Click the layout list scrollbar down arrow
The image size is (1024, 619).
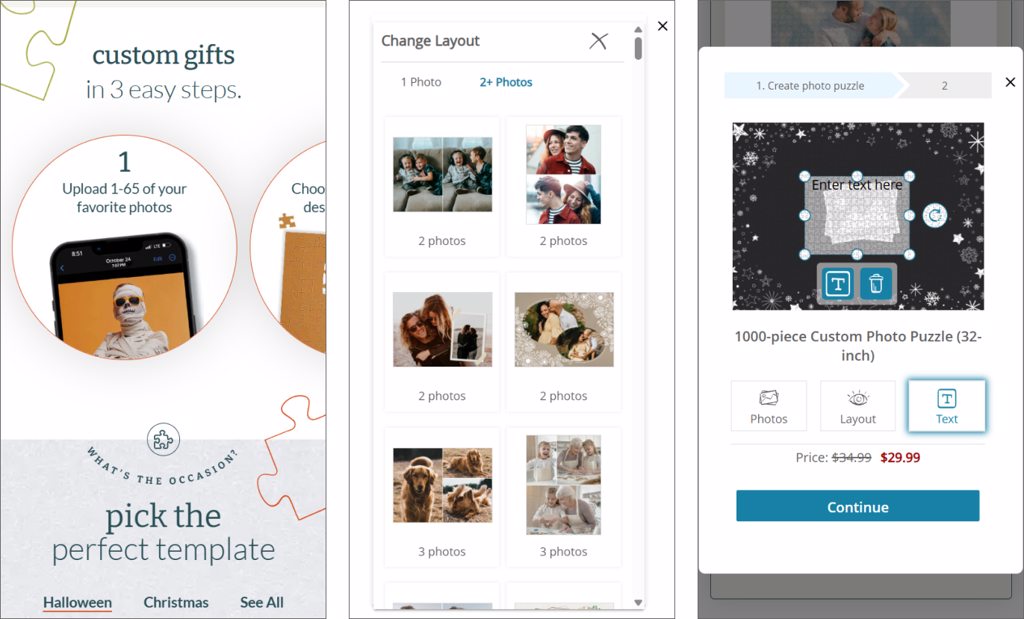[x=638, y=603]
